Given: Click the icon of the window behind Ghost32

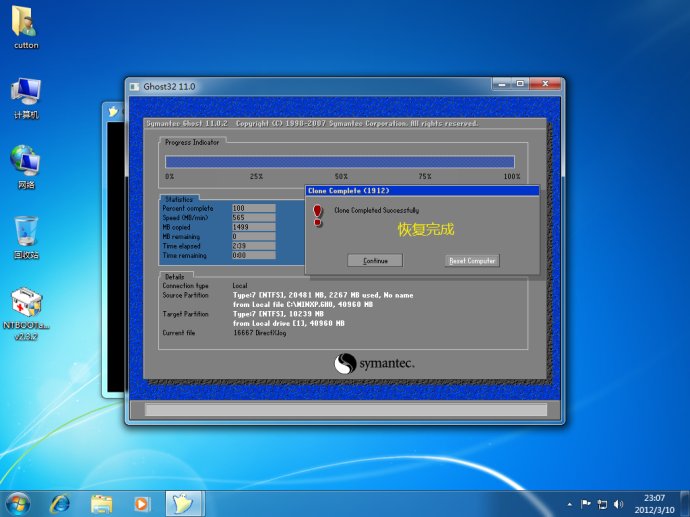Looking at the screenshot, I should click(x=113, y=111).
